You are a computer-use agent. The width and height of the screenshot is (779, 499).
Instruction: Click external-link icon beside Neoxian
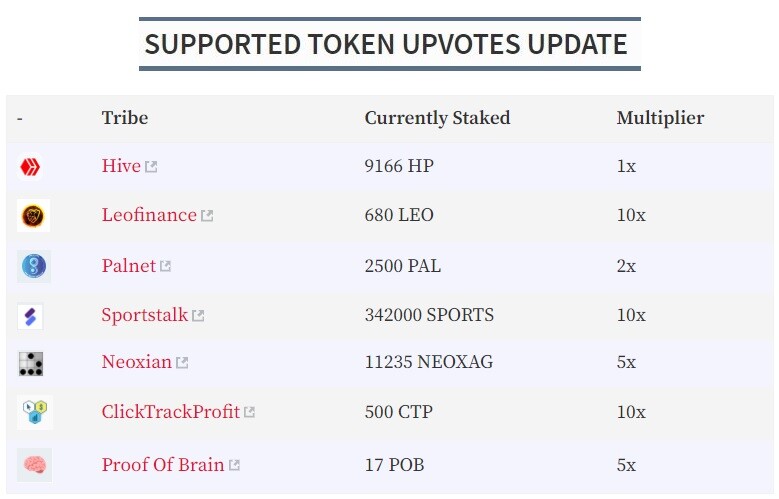tap(182, 363)
